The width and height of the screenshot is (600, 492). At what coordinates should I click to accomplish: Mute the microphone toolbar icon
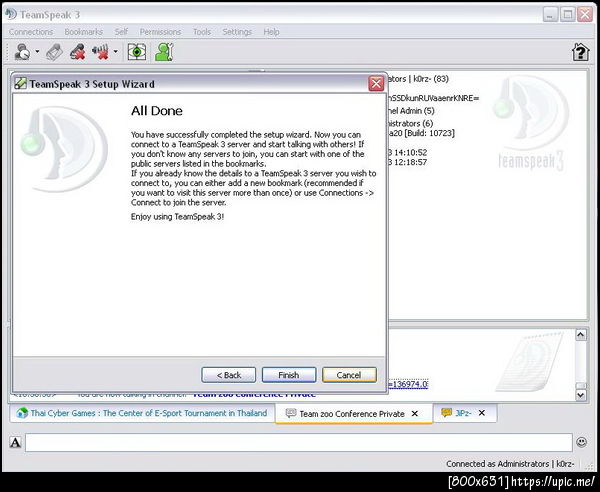tap(77, 52)
